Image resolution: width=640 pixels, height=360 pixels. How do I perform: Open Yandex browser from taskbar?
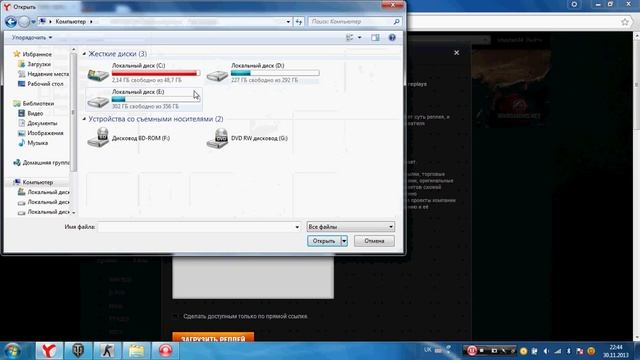point(49,351)
